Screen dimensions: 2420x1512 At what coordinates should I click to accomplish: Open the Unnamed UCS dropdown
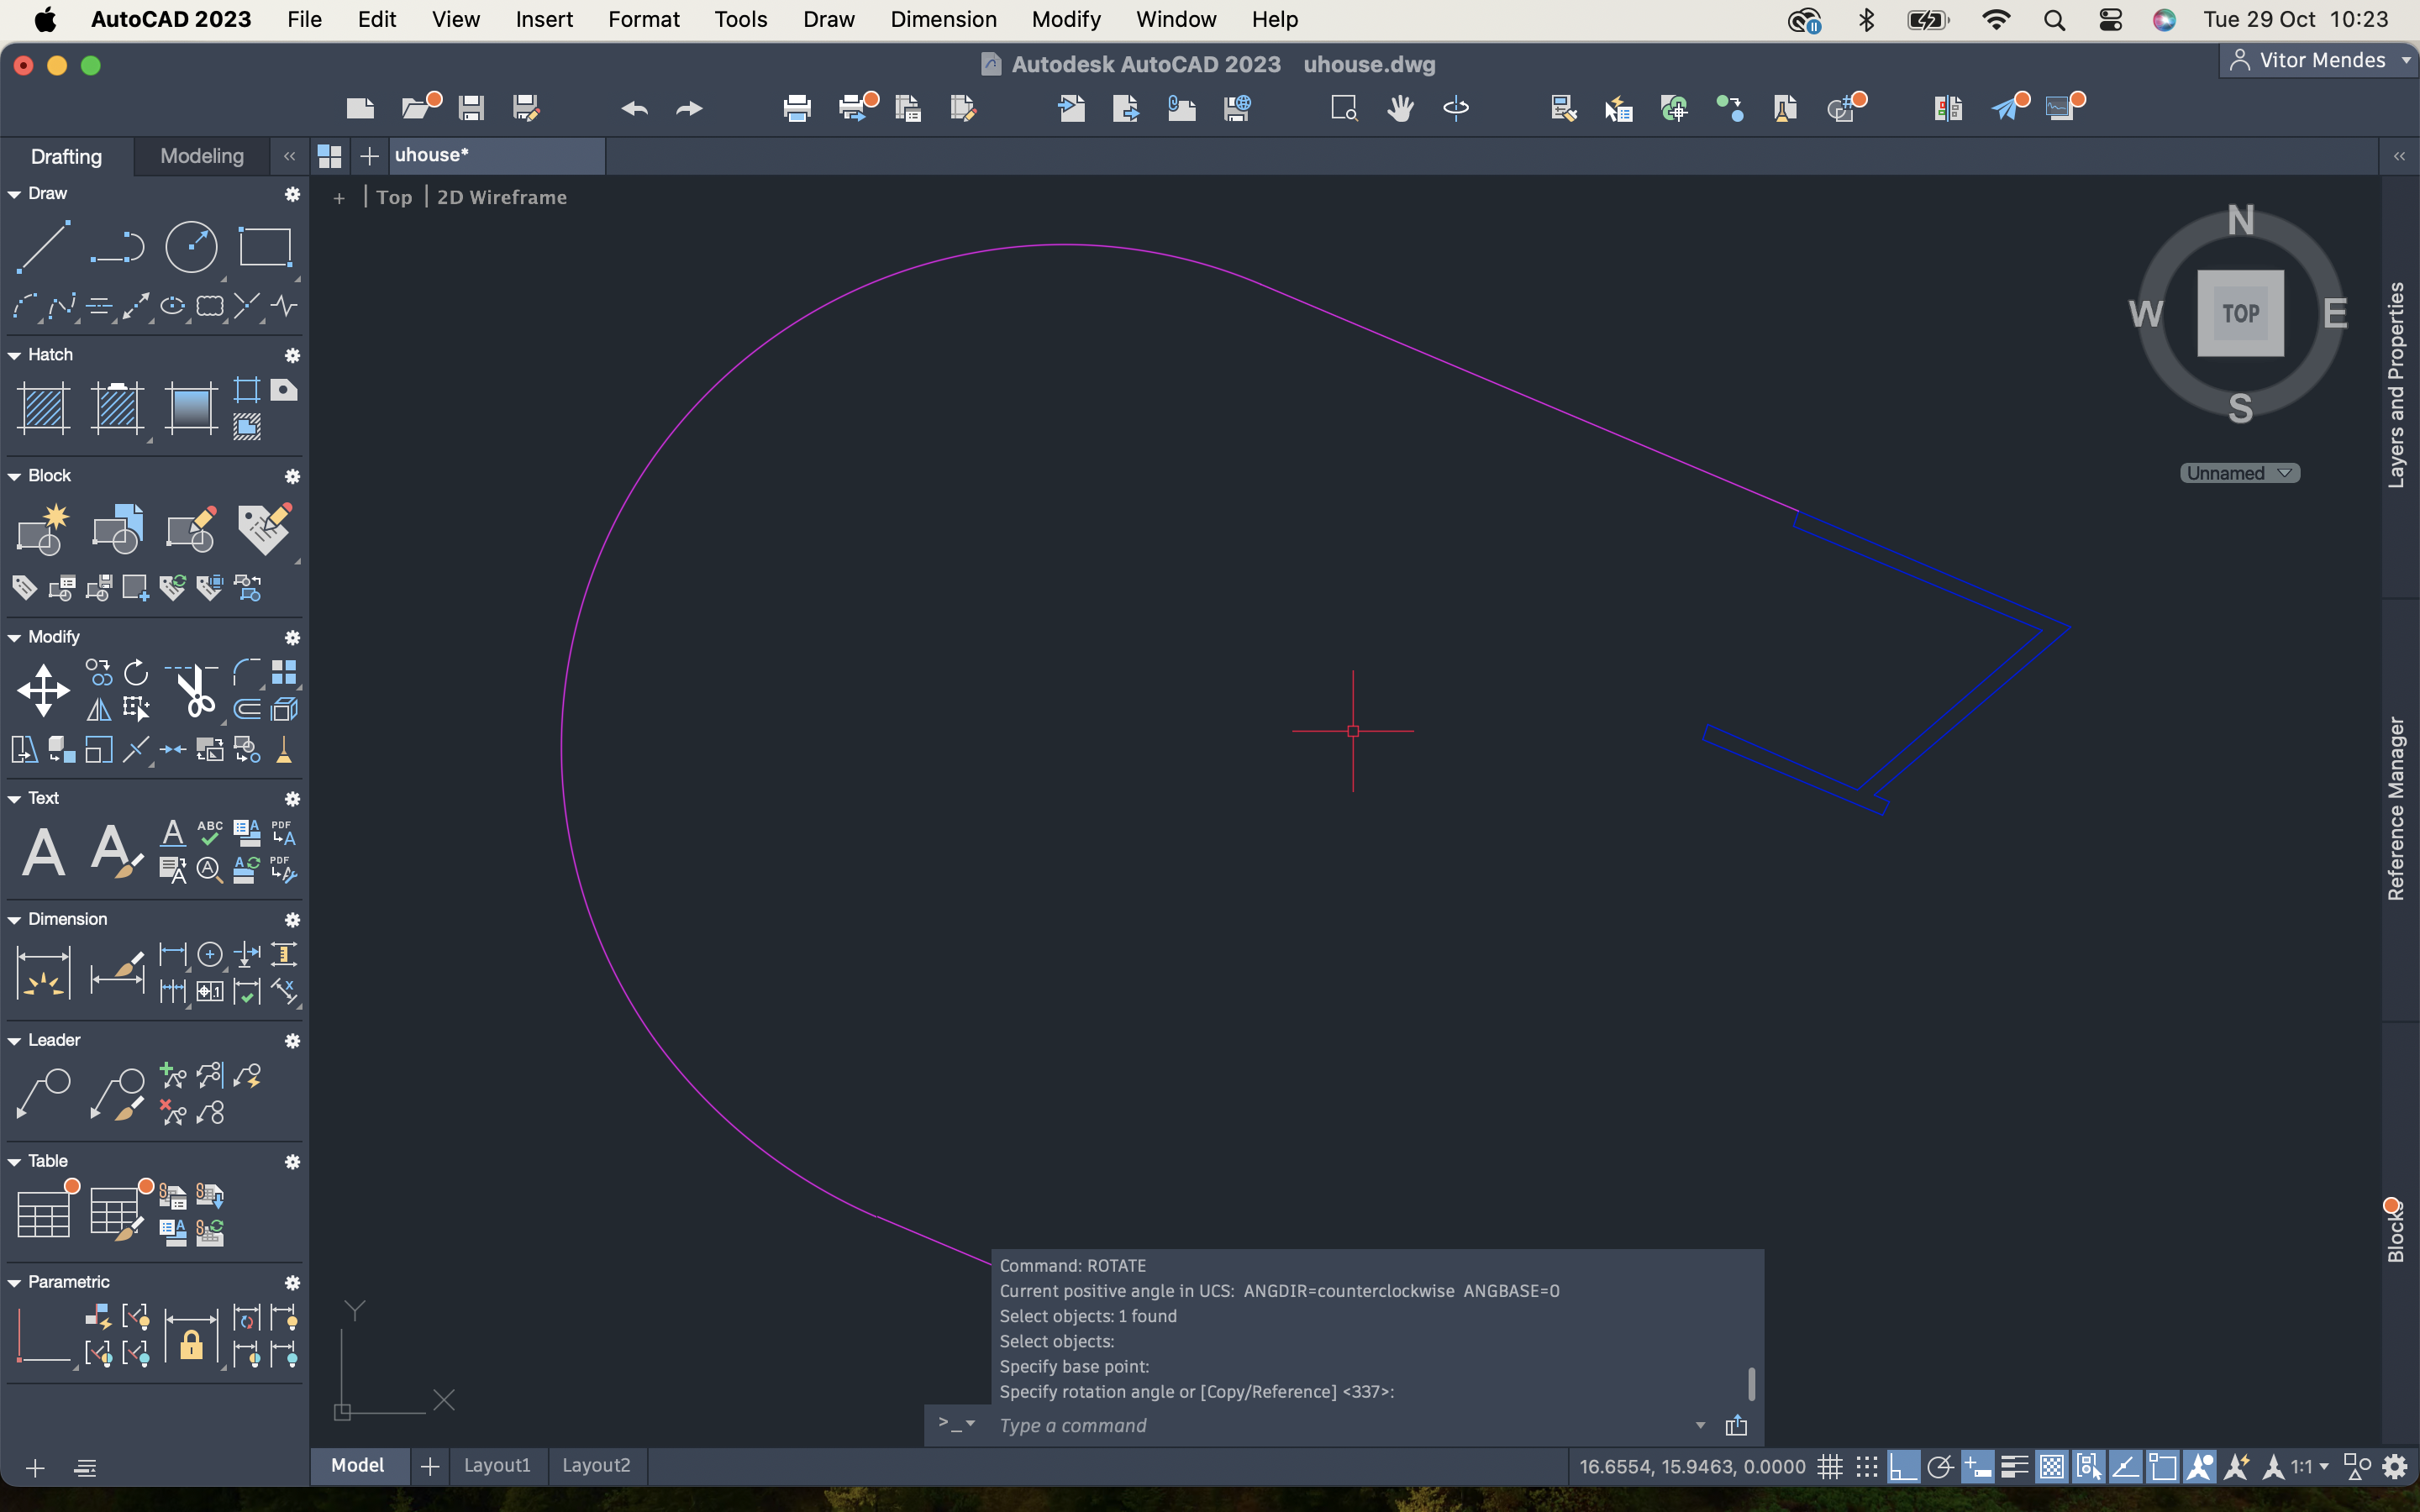(2239, 473)
